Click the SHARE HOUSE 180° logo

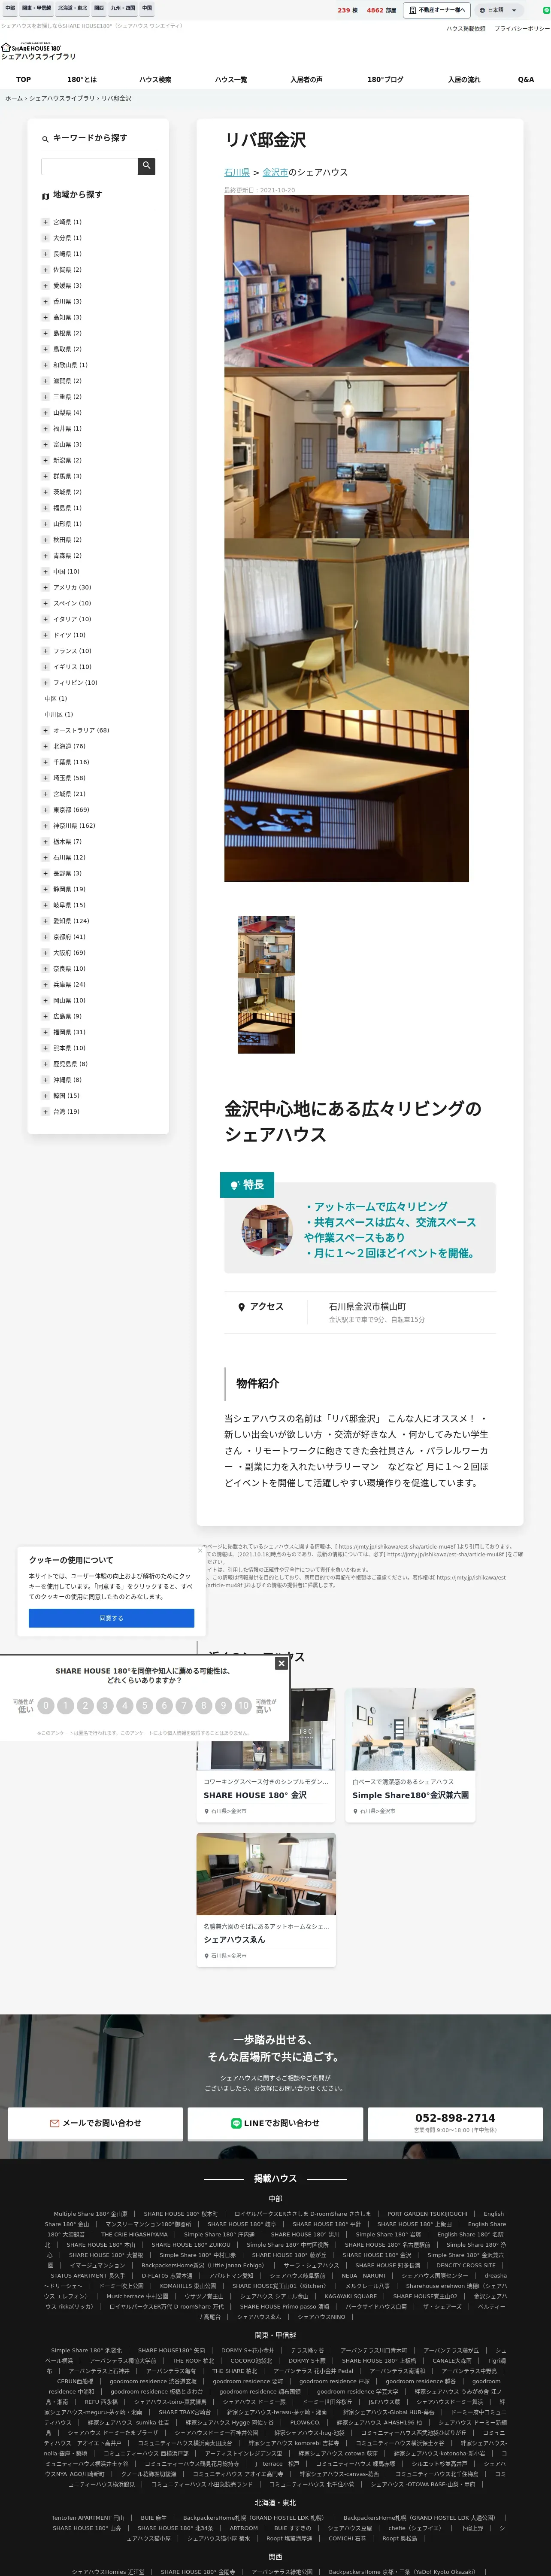(31, 47)
